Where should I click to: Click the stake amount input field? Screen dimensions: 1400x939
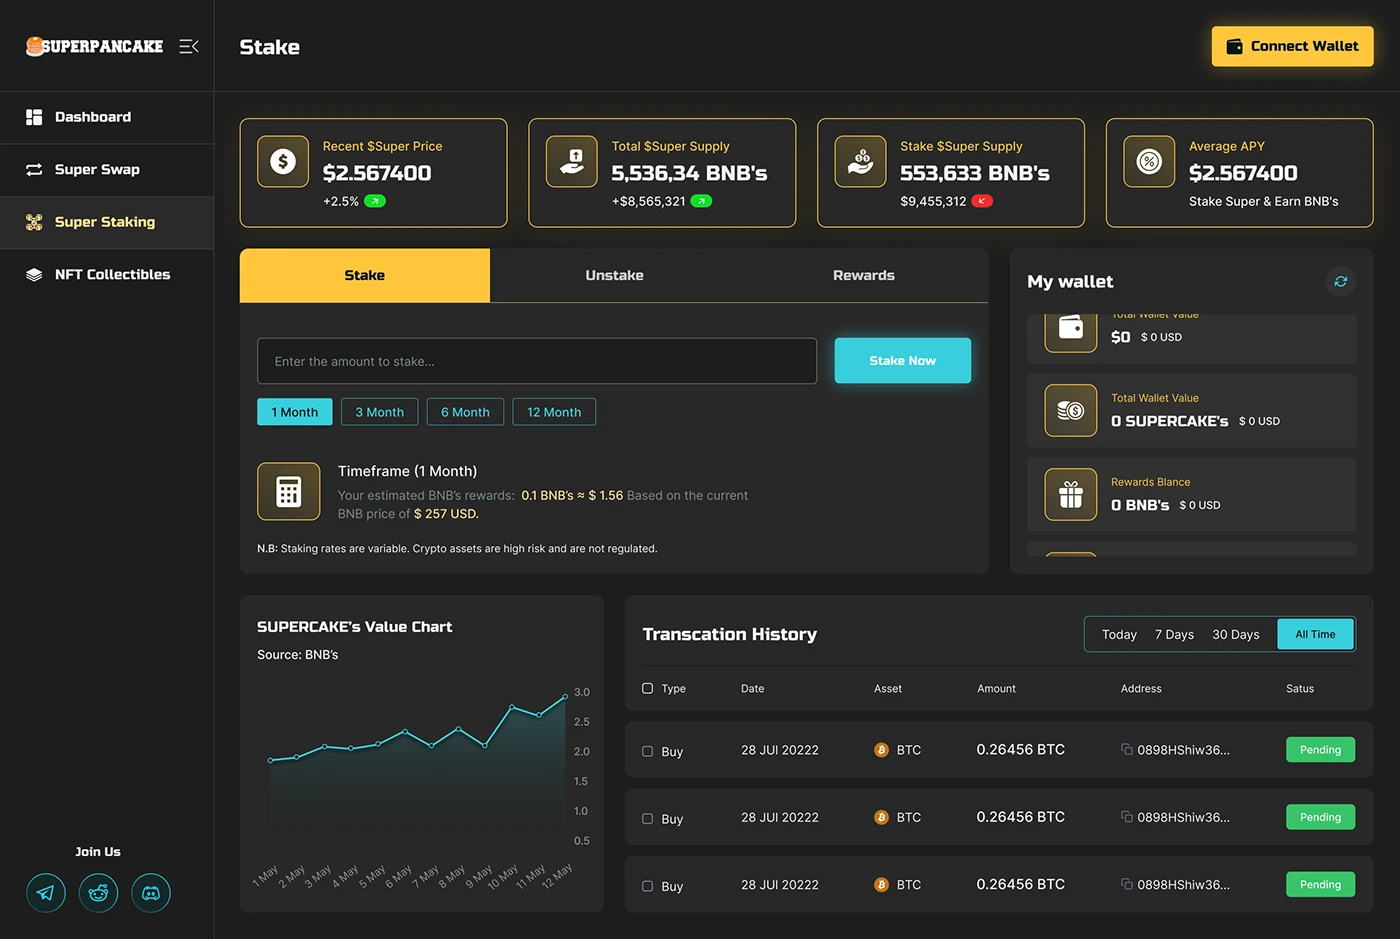[537, 361]
